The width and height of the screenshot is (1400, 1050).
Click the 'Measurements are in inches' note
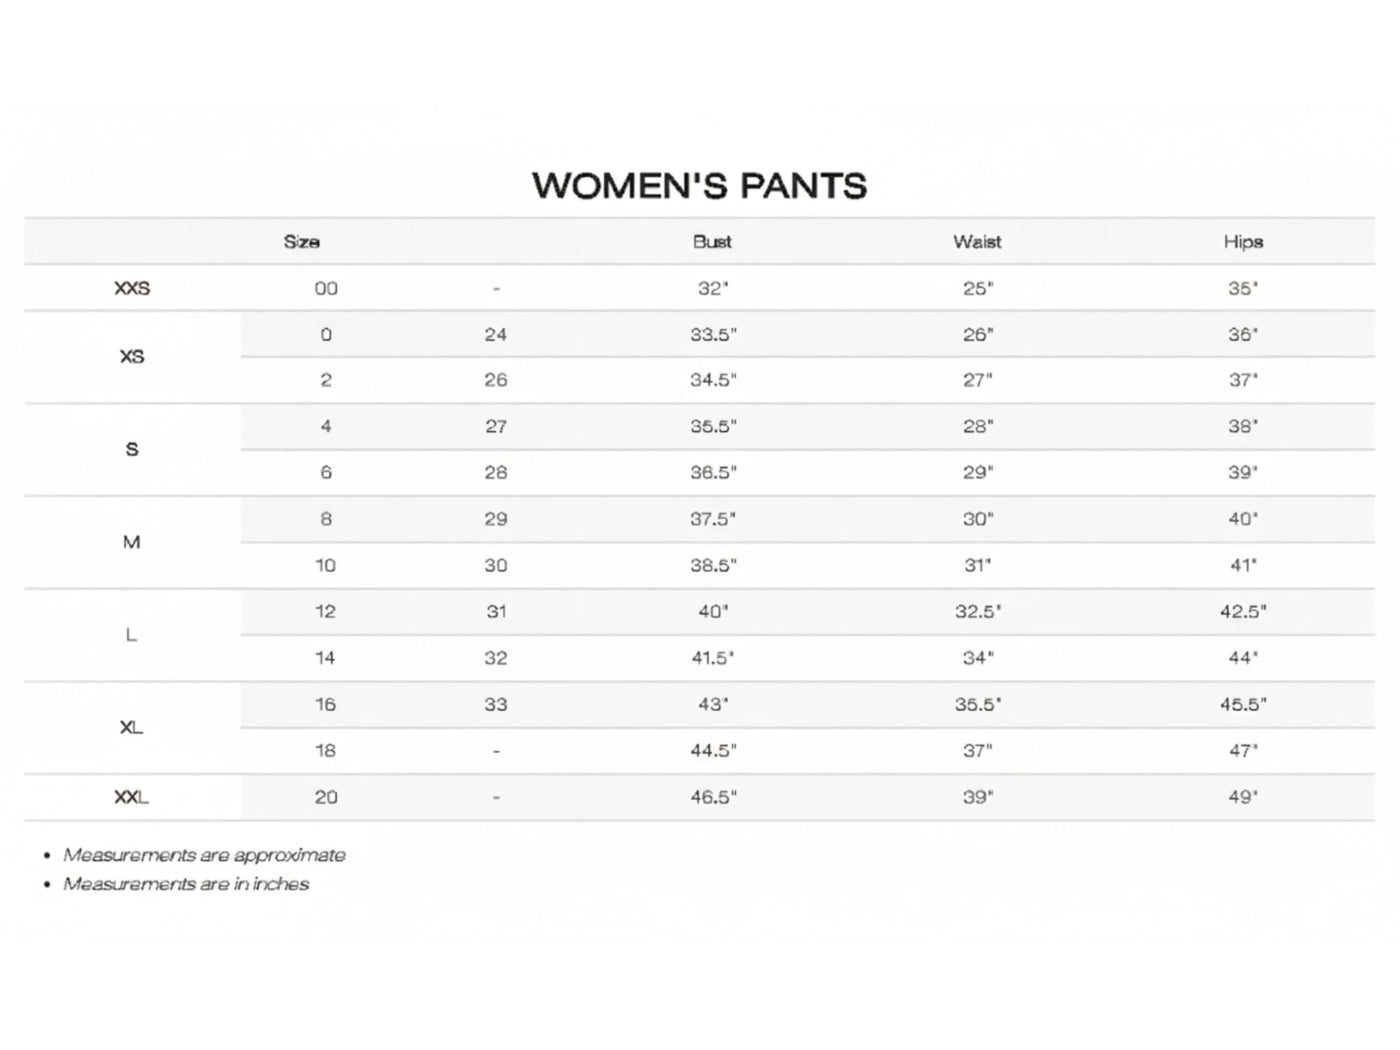186,885
